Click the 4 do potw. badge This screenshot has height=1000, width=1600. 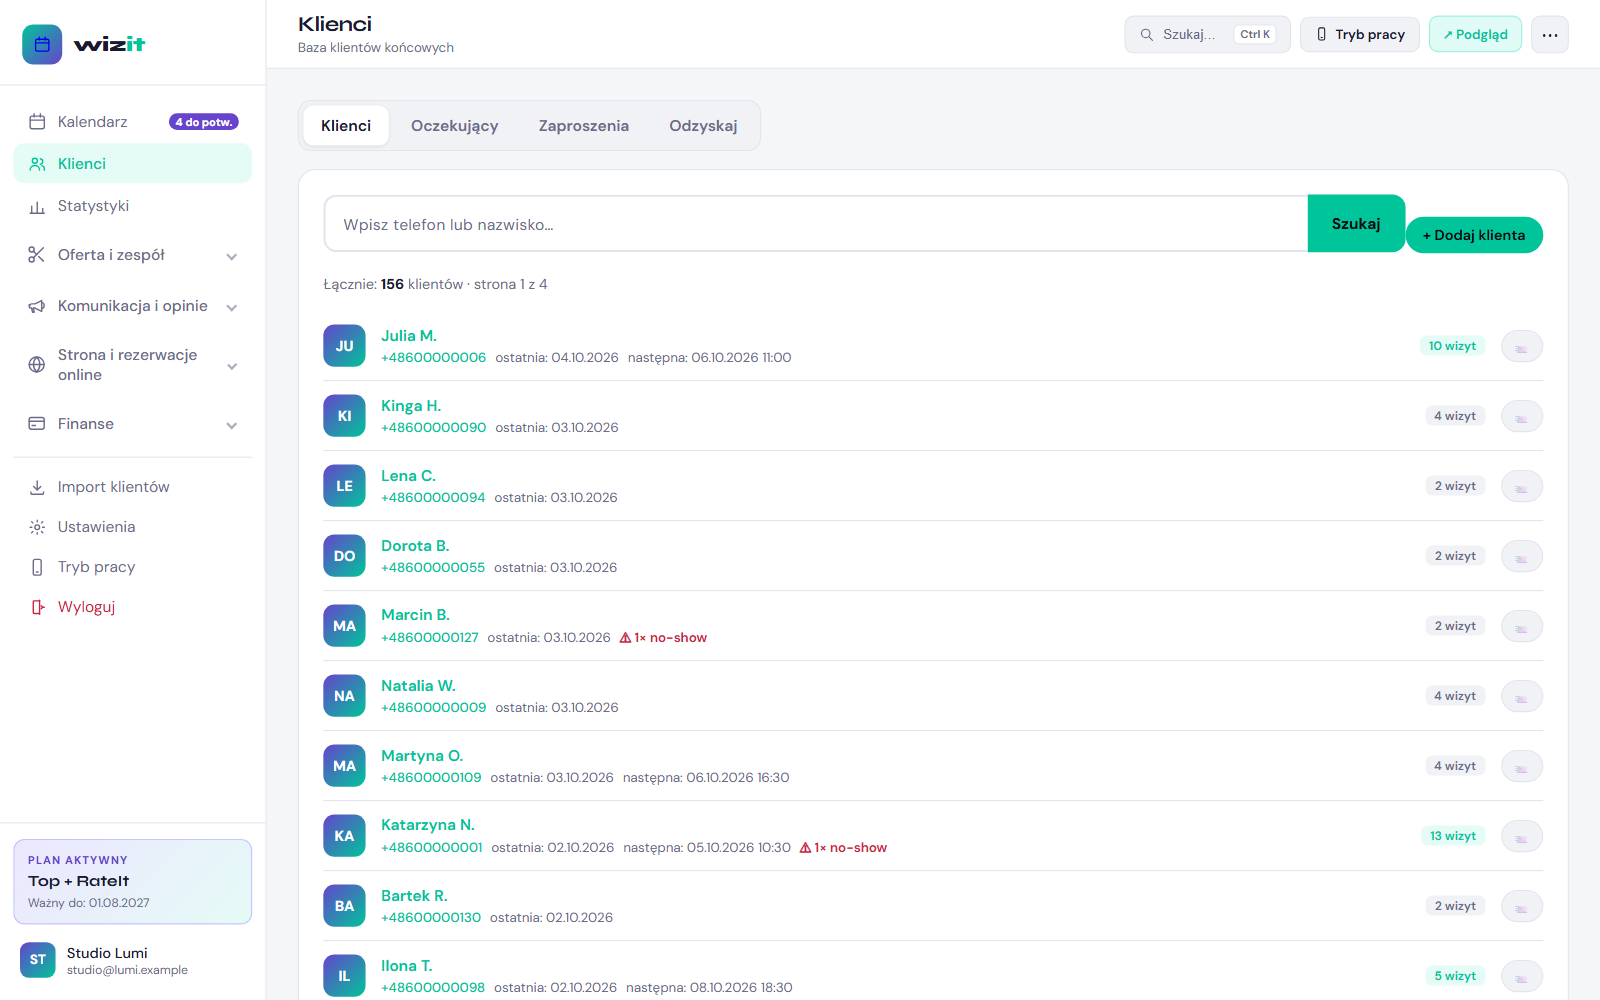point(204,122)
